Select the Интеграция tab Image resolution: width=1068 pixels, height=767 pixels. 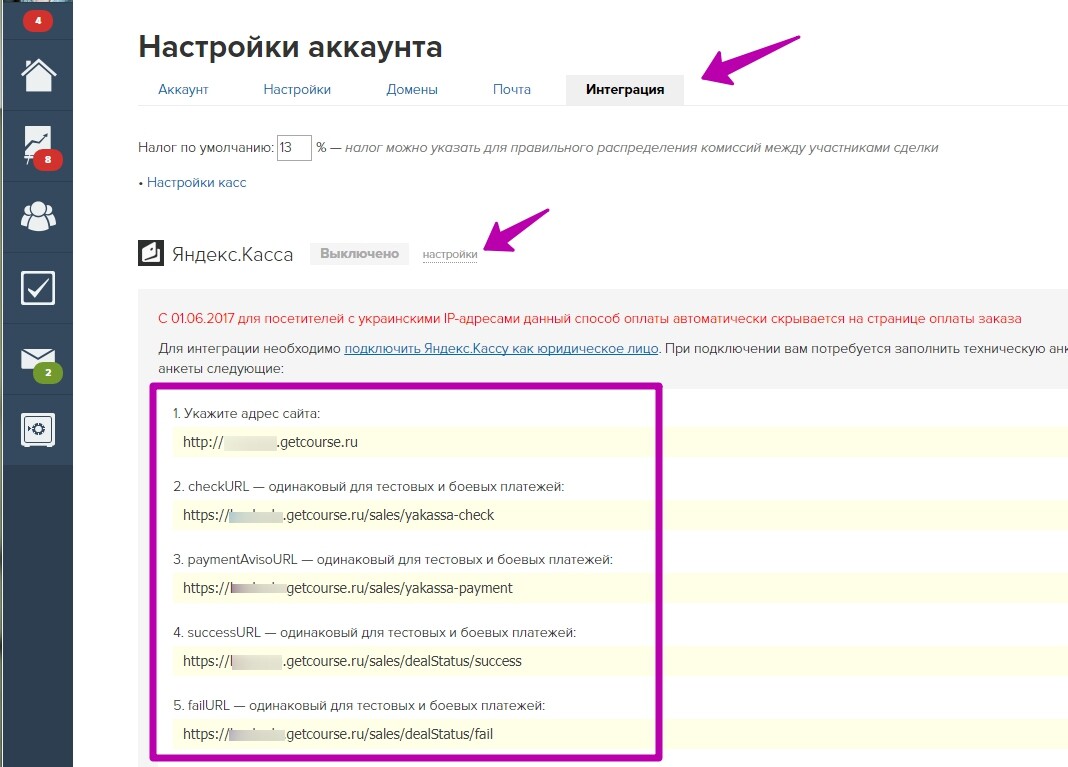[625, 89]
